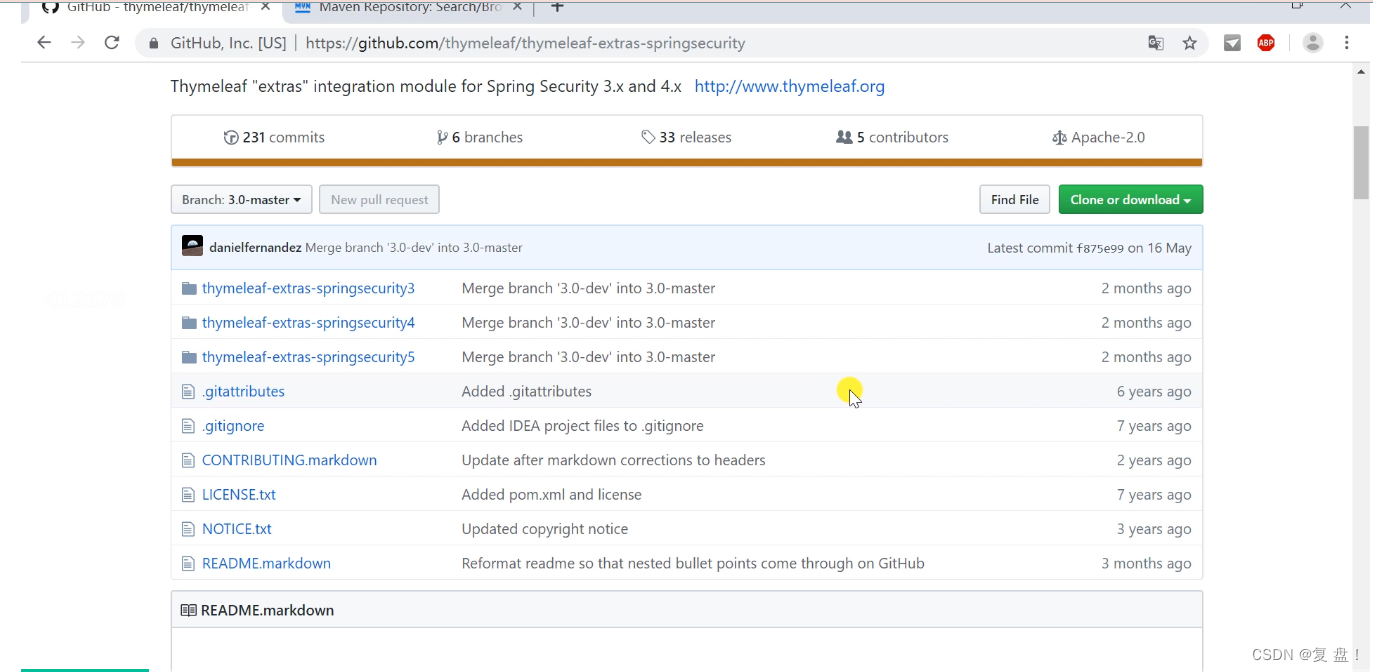This screenshot has height=672, width=1373.
Task: Click the padlock site security icon
Action: 154,43
